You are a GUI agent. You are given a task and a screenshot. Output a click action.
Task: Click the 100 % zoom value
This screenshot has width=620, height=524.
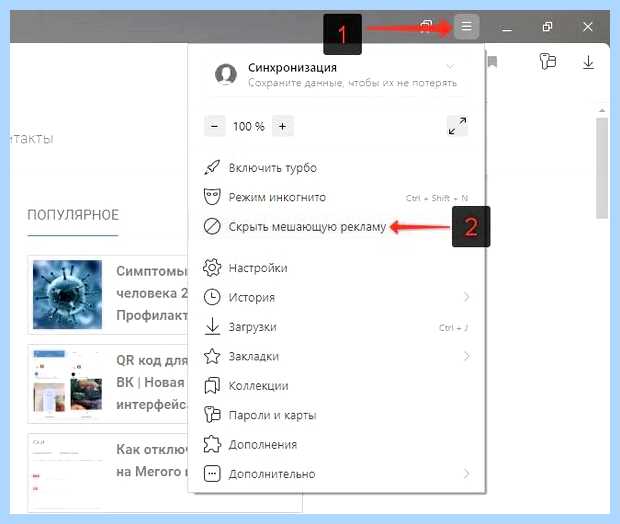point(248,127)
